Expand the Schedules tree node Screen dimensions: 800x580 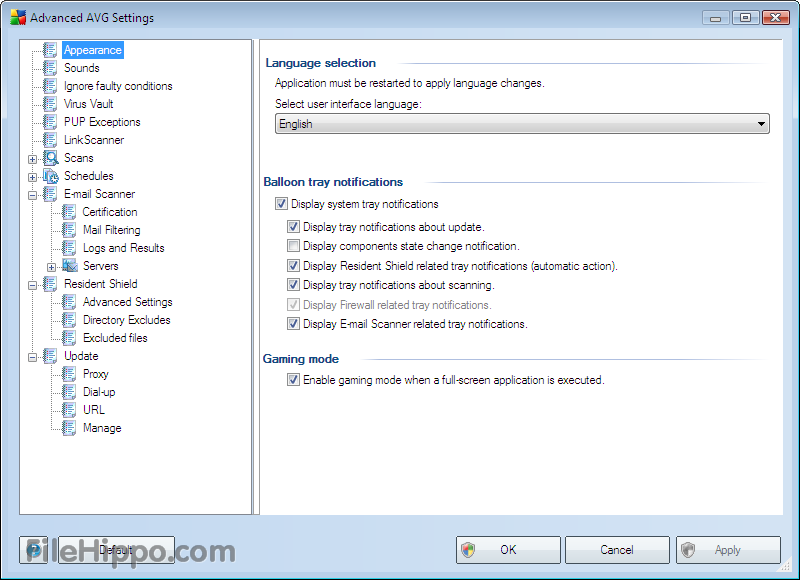tap(33, 178)
